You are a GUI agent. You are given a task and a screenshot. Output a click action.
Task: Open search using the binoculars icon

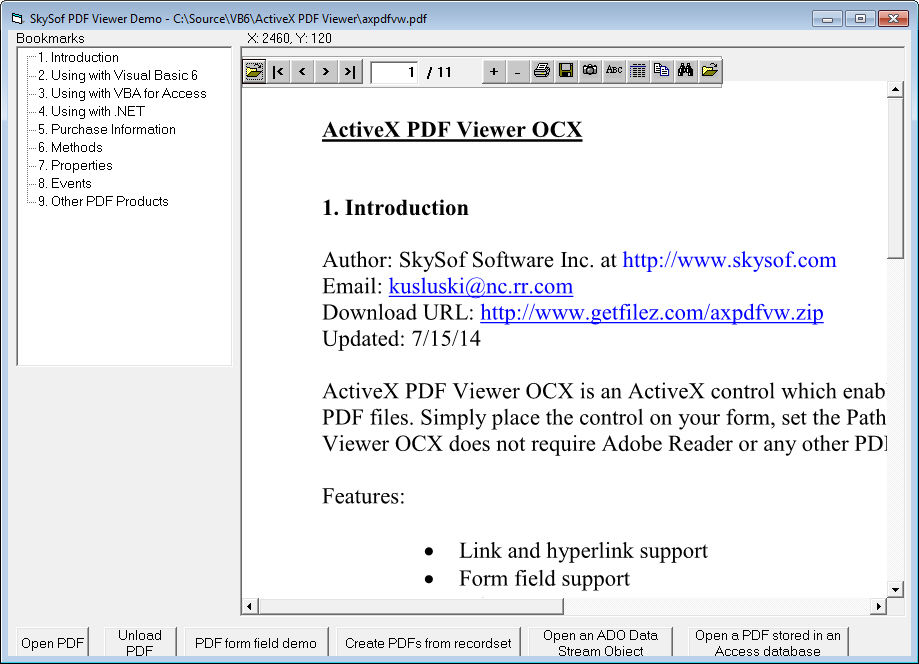[x=685, y=71]
